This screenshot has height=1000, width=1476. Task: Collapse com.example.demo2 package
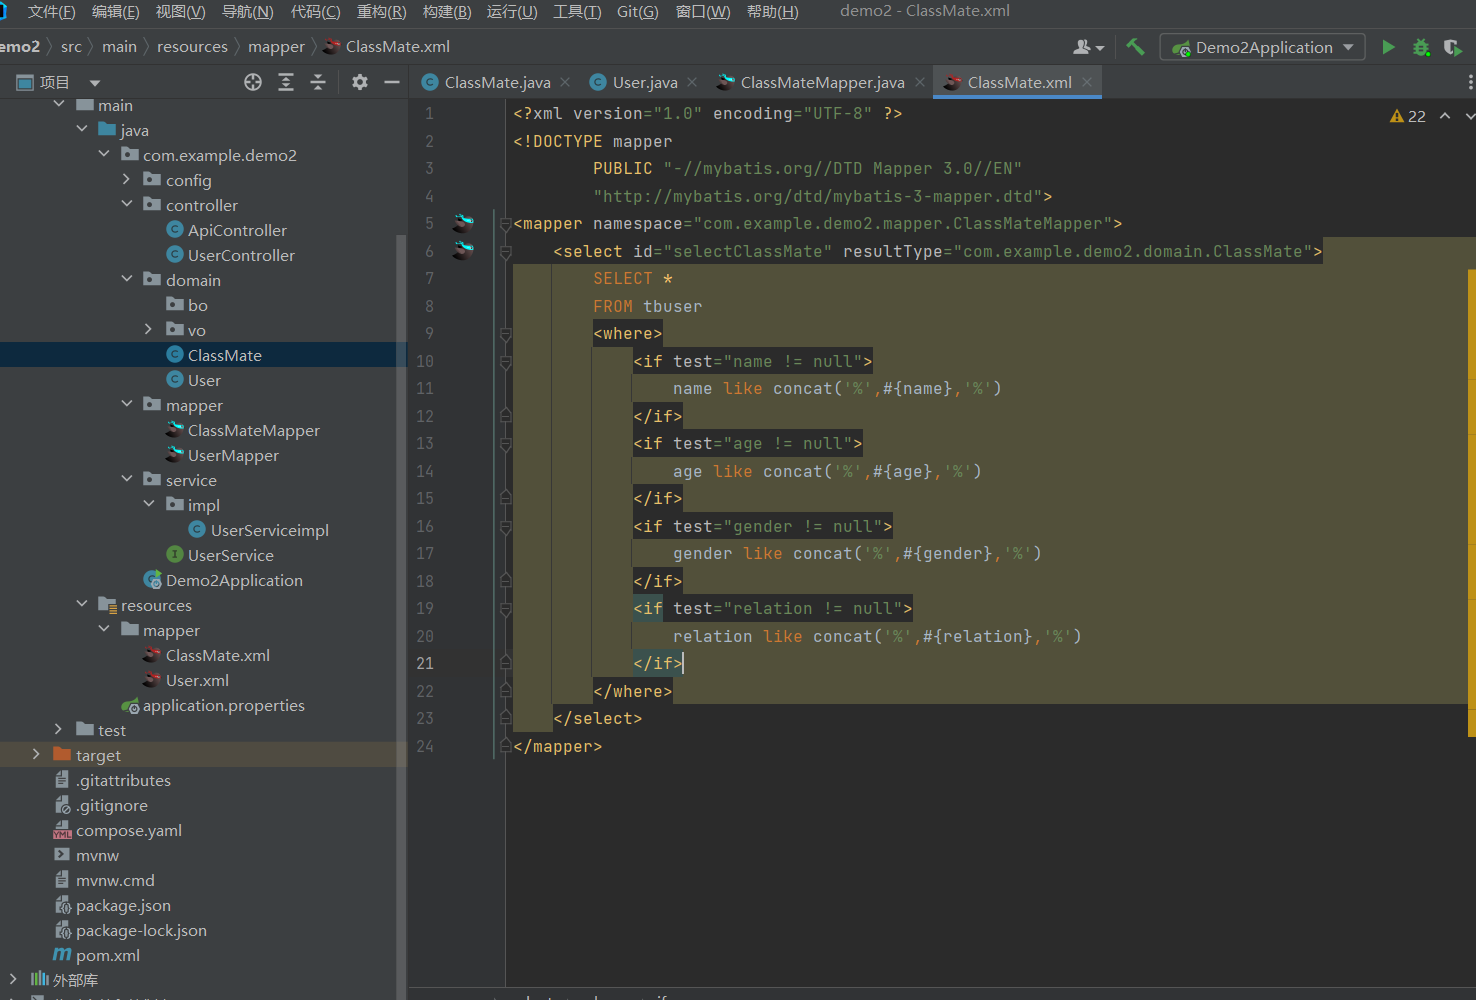pyautogui.click(x=104, y=154)
